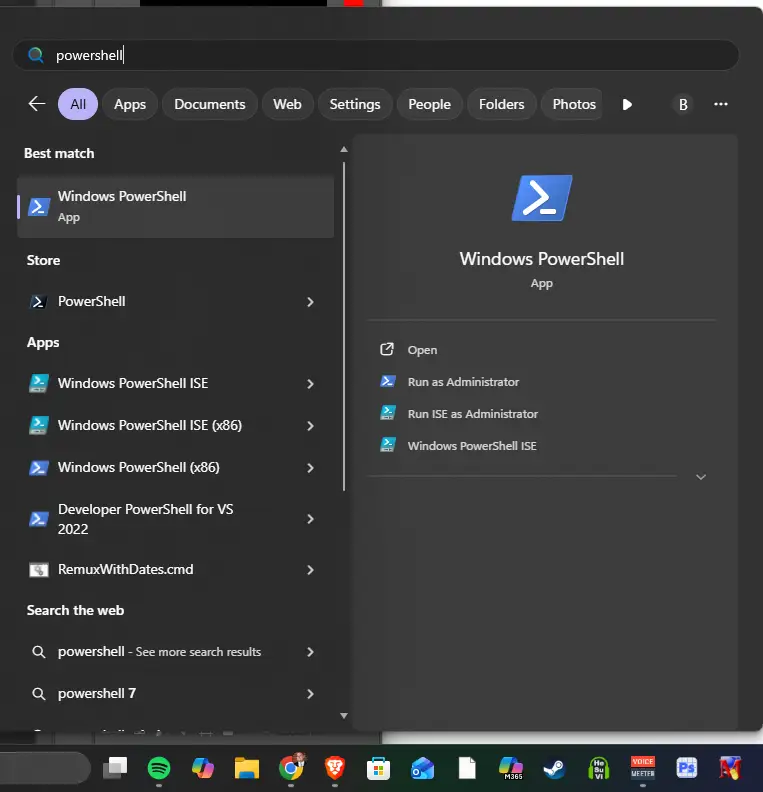Select the PowerShell Store result
The width and height of the screenshot is (763, 792).
[176, 302]
